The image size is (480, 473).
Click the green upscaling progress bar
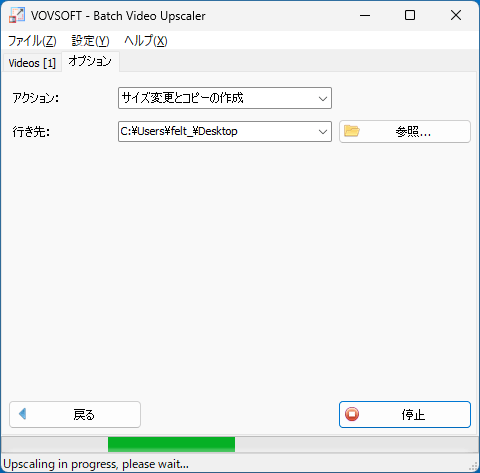pos(171,444)
